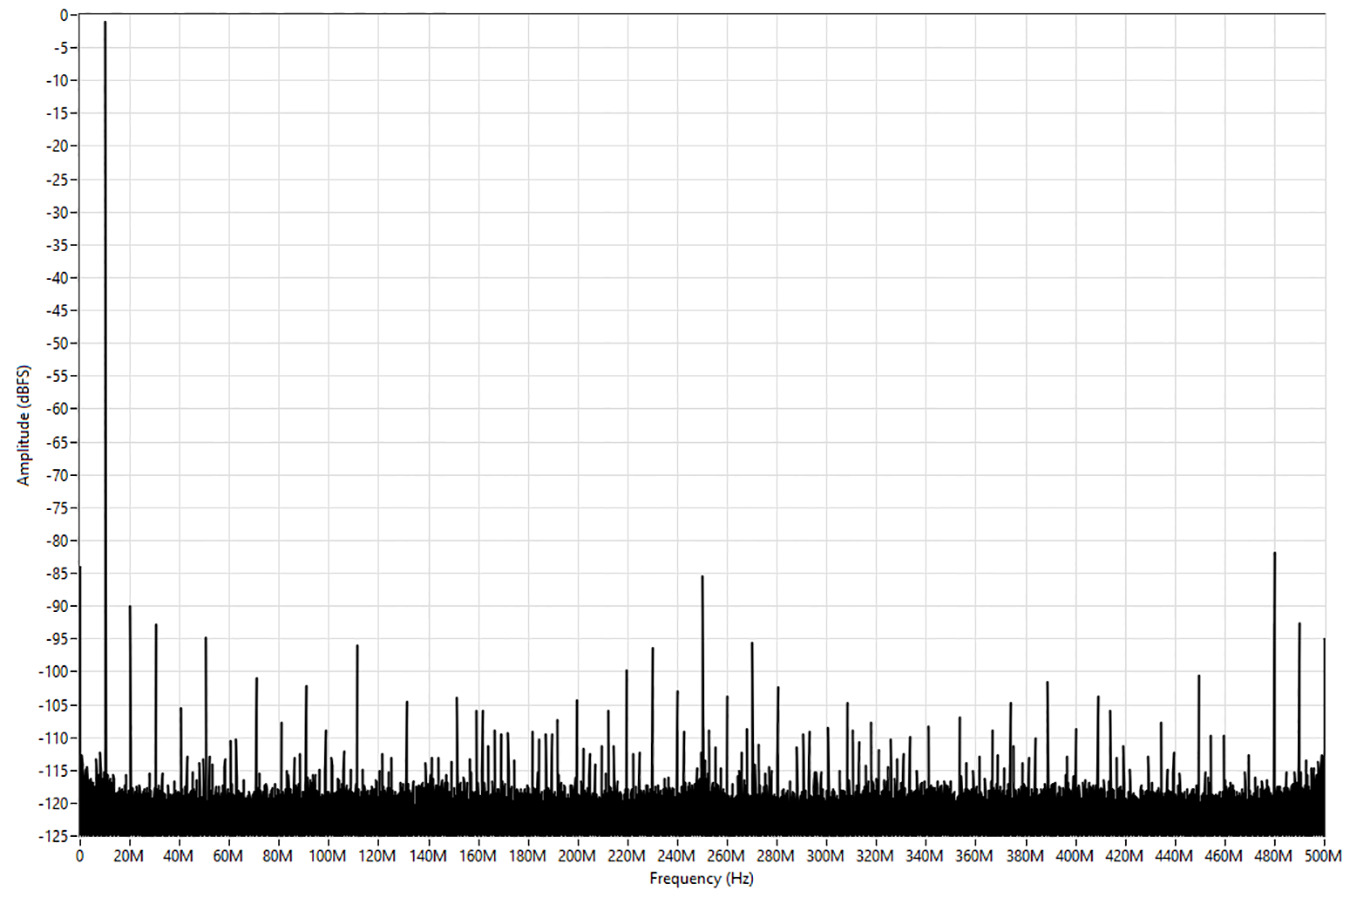Click the 60M frequency tick label
Viewport: 1350px width, 898px height.
pyautogui.click(x=229, y=856)
